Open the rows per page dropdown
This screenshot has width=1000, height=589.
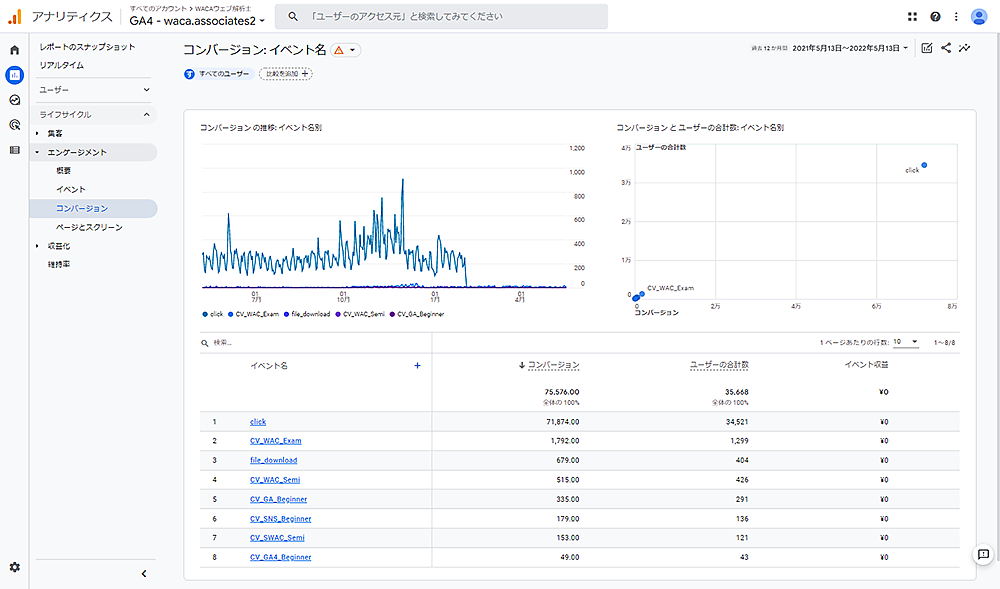tap(906, 342)
